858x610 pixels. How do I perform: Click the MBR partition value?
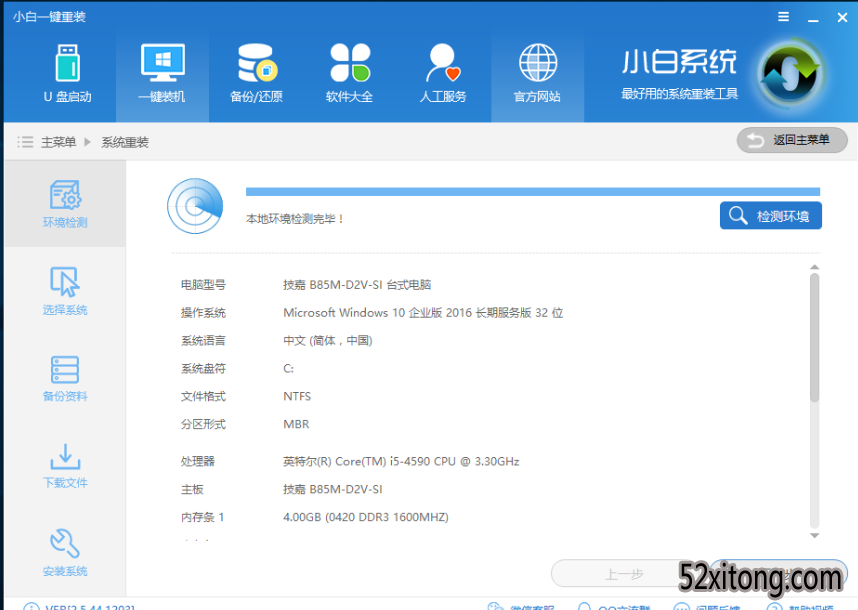(x=296, y=424)
